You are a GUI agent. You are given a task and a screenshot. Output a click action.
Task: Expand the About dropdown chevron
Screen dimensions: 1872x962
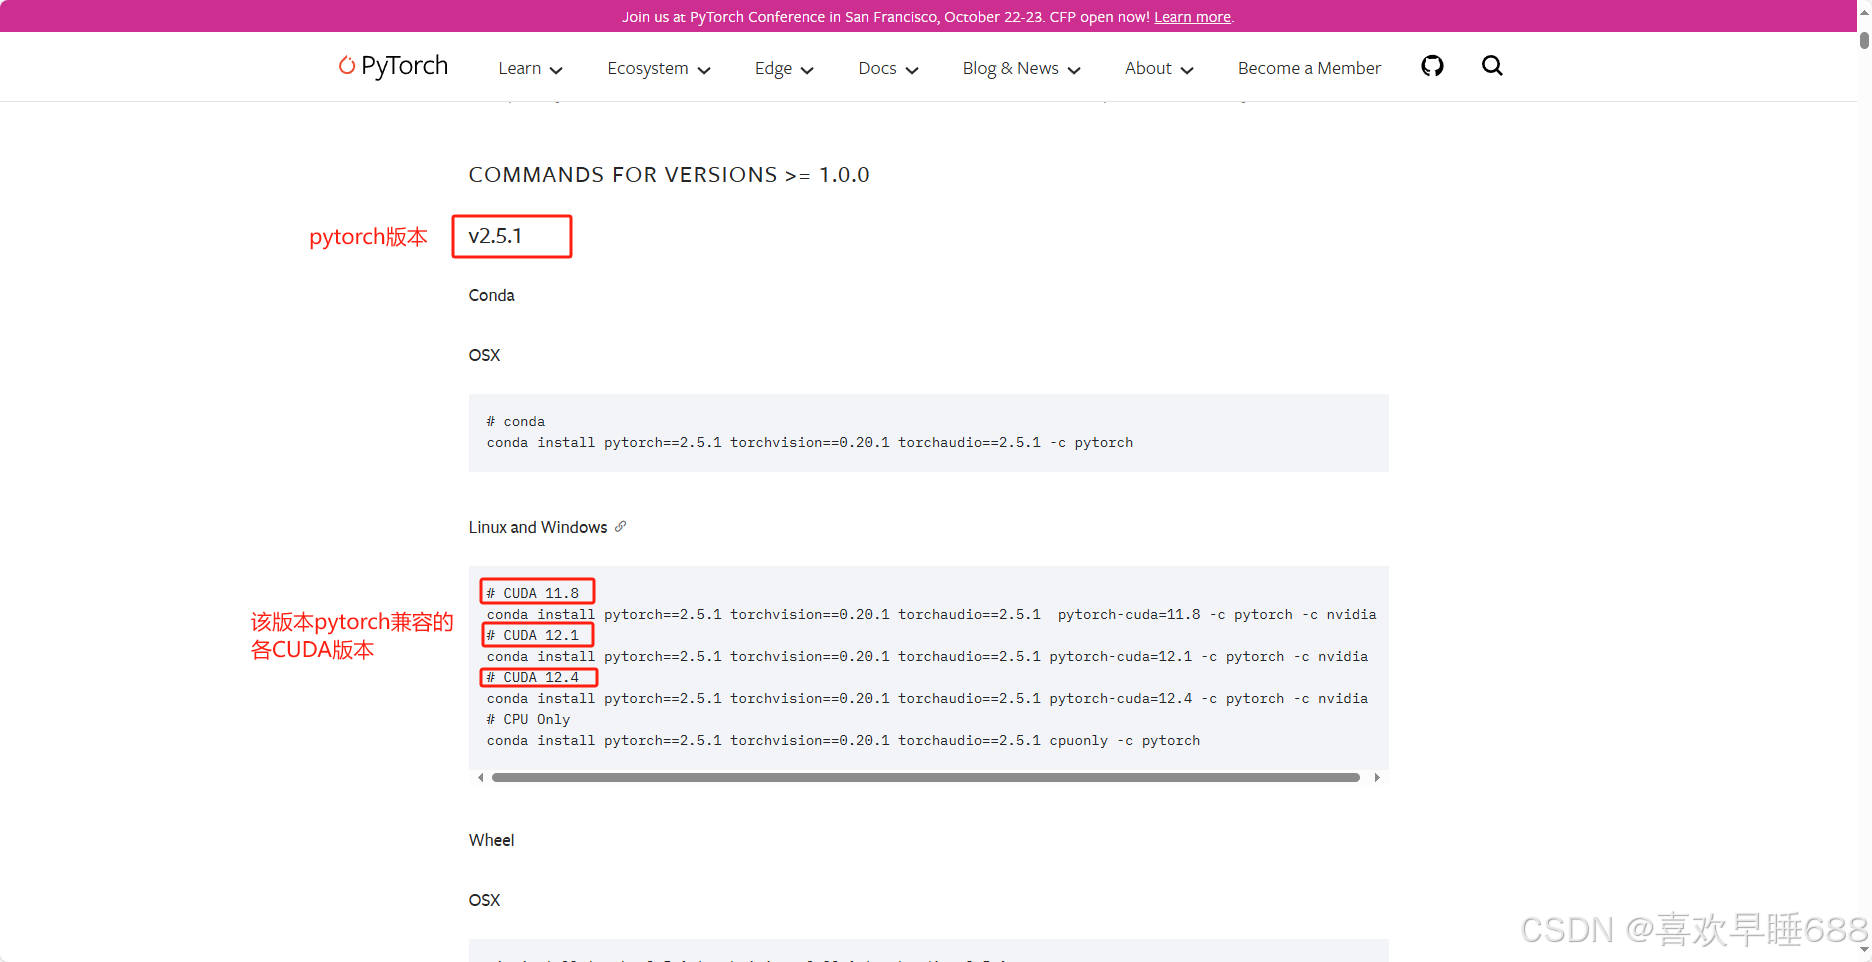1186,70
